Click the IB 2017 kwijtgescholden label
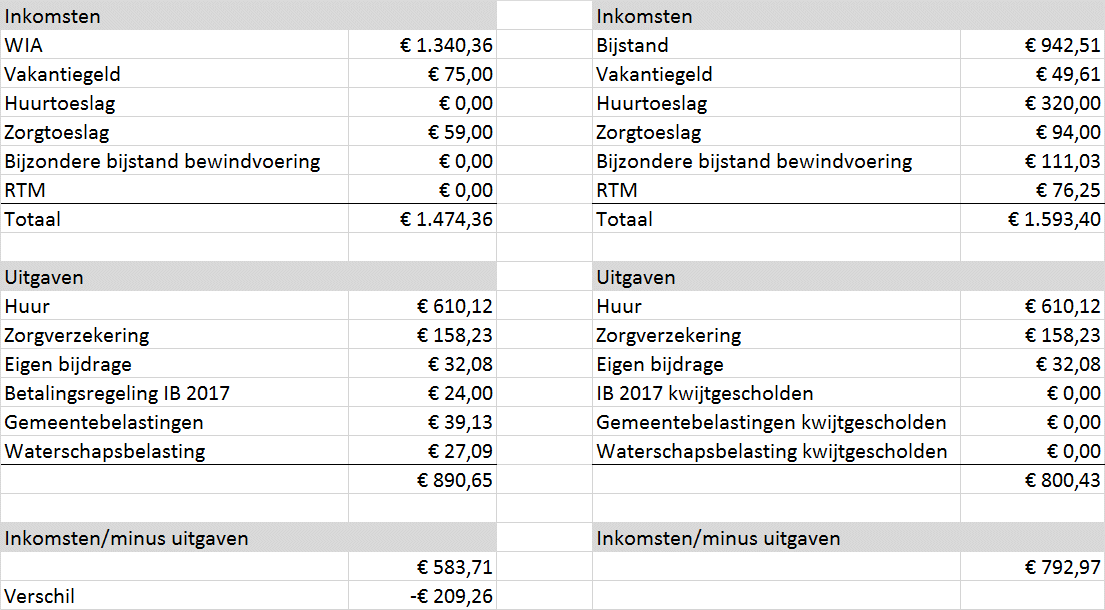 704,393
